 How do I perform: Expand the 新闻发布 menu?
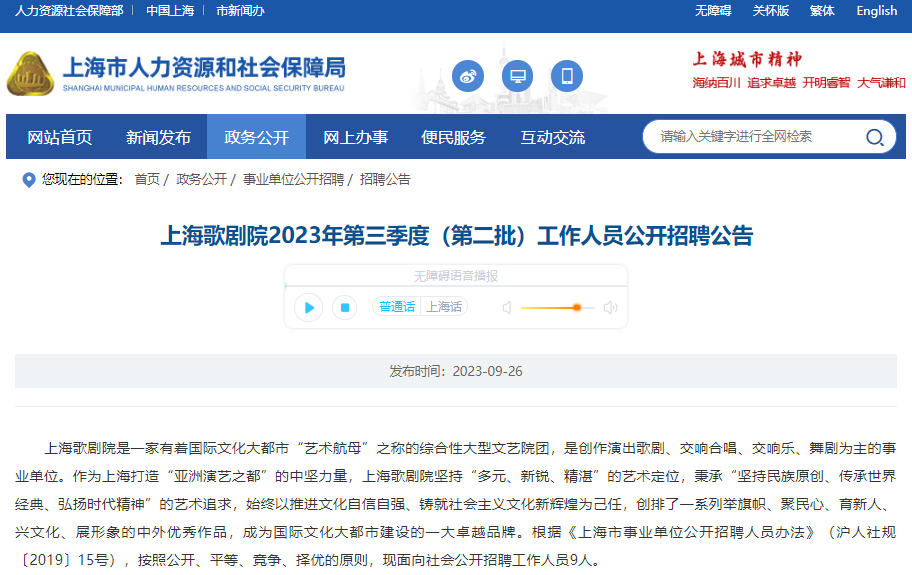click(158, 137)
